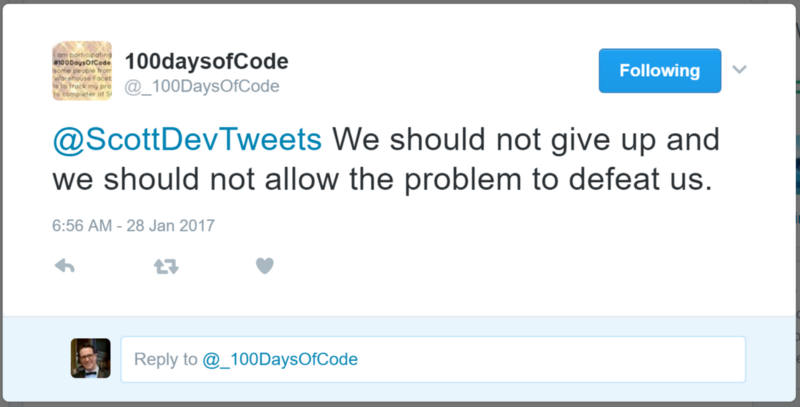This screenshot has height=407, width=800.
Task: Open the @ScottDevTweets mention link
Action: click(x=187, y=139)
